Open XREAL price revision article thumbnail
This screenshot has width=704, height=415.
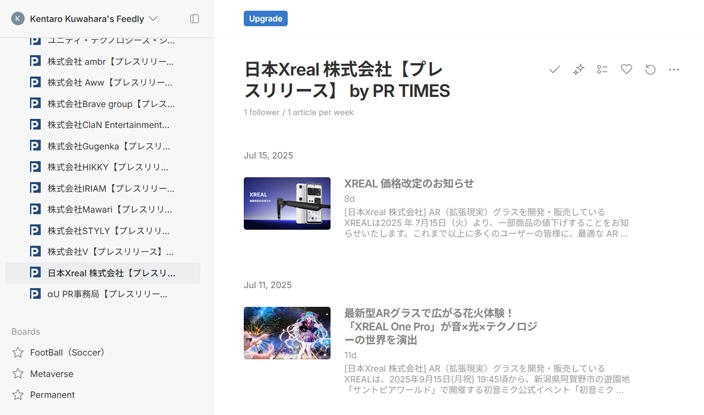pos(287,203)
